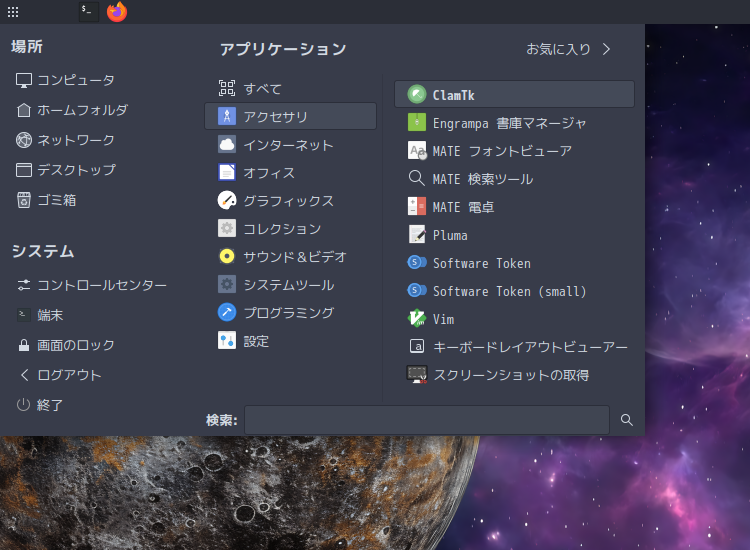The width and height of the screenshot is (750, 550).
Task: Select the インターネット category
Action: [x=290, y=144]
